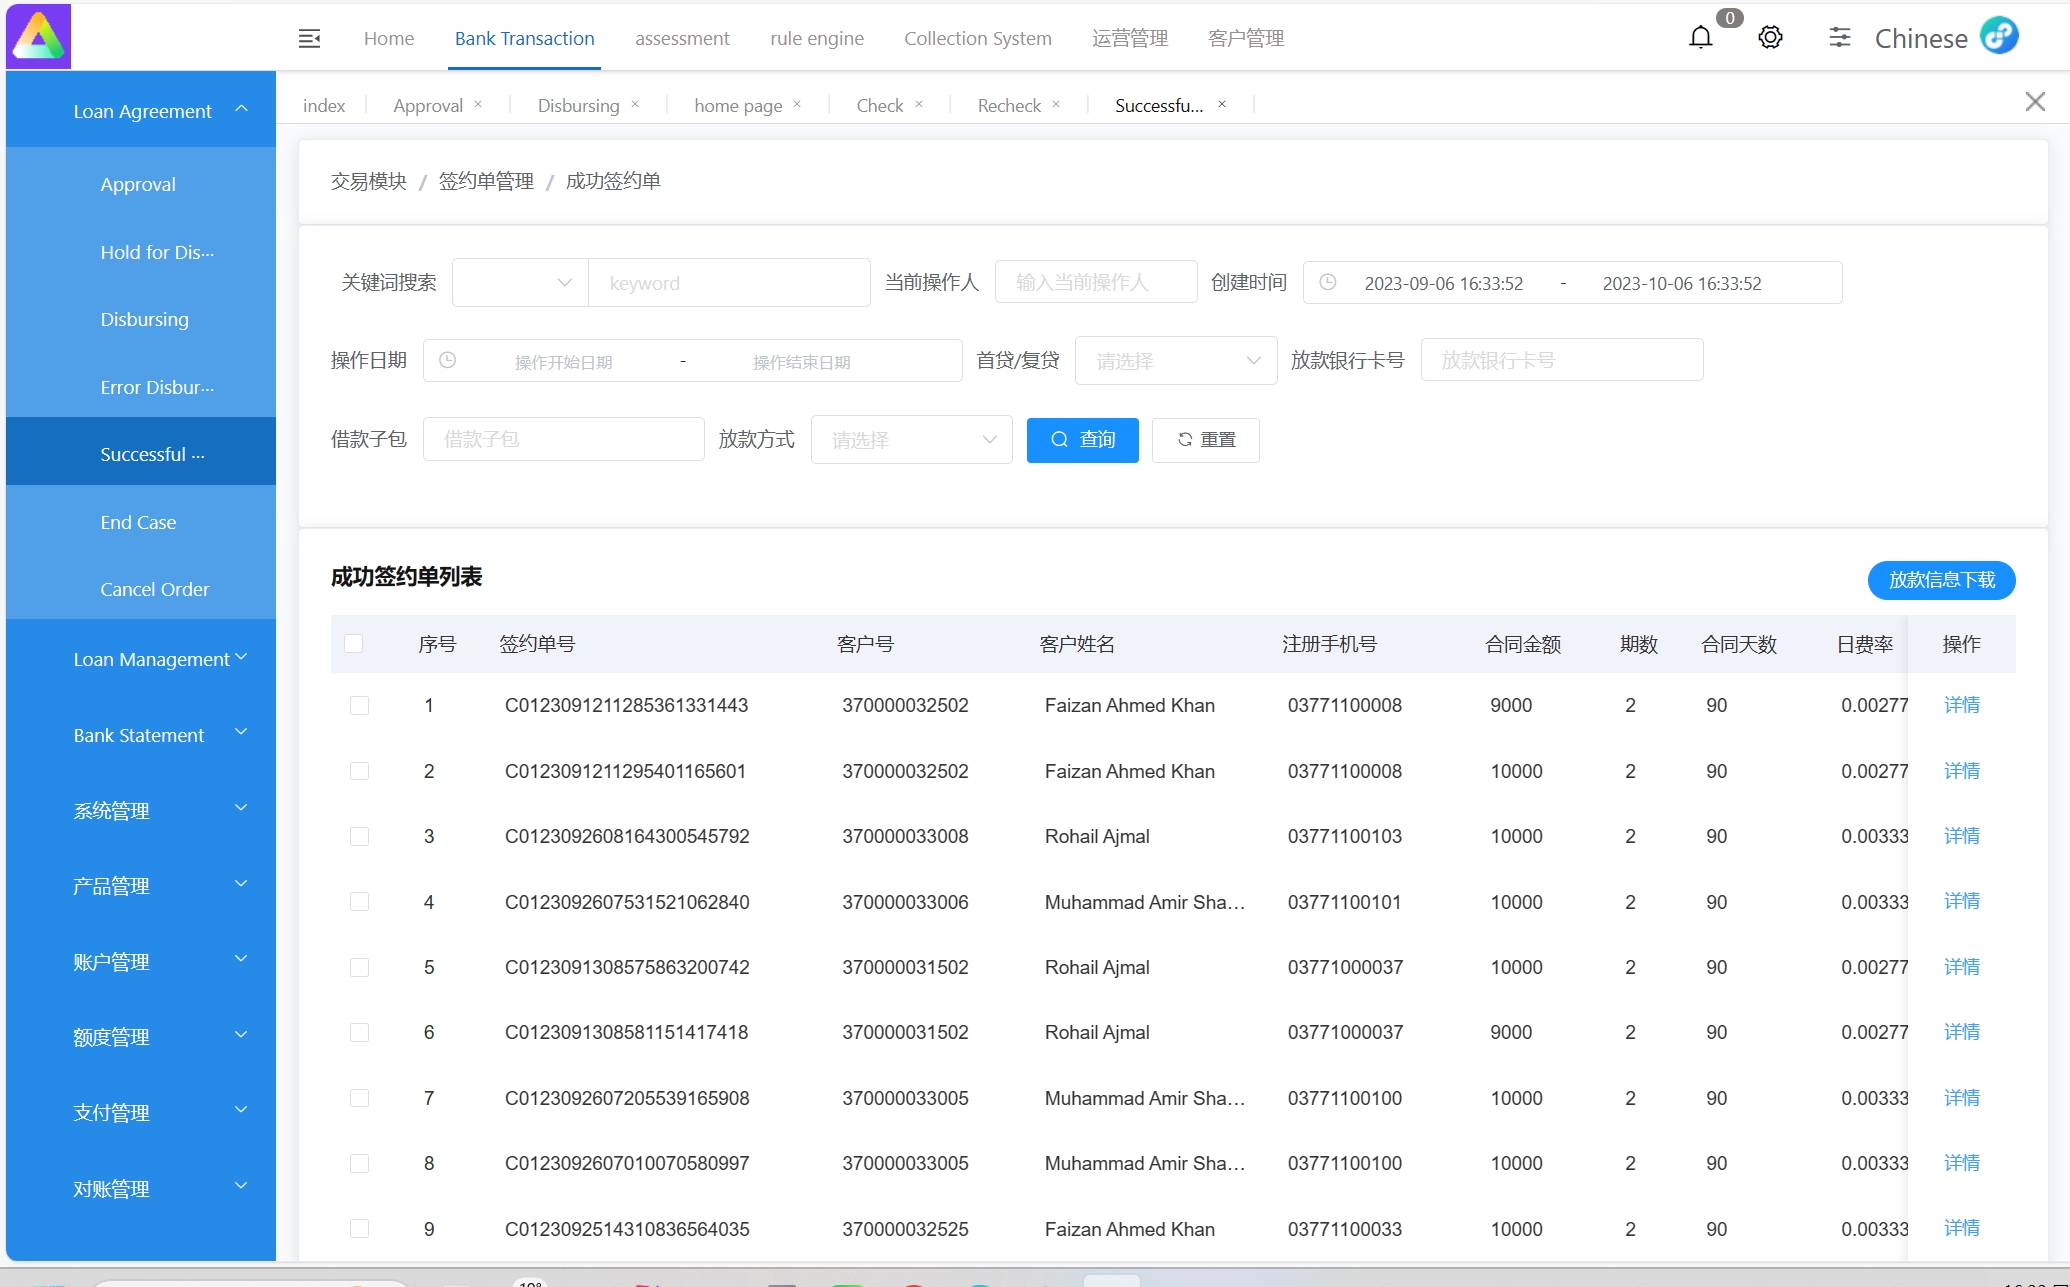
Task: Select Hold for Dis... in sidebar
Action: coord(141,252)
